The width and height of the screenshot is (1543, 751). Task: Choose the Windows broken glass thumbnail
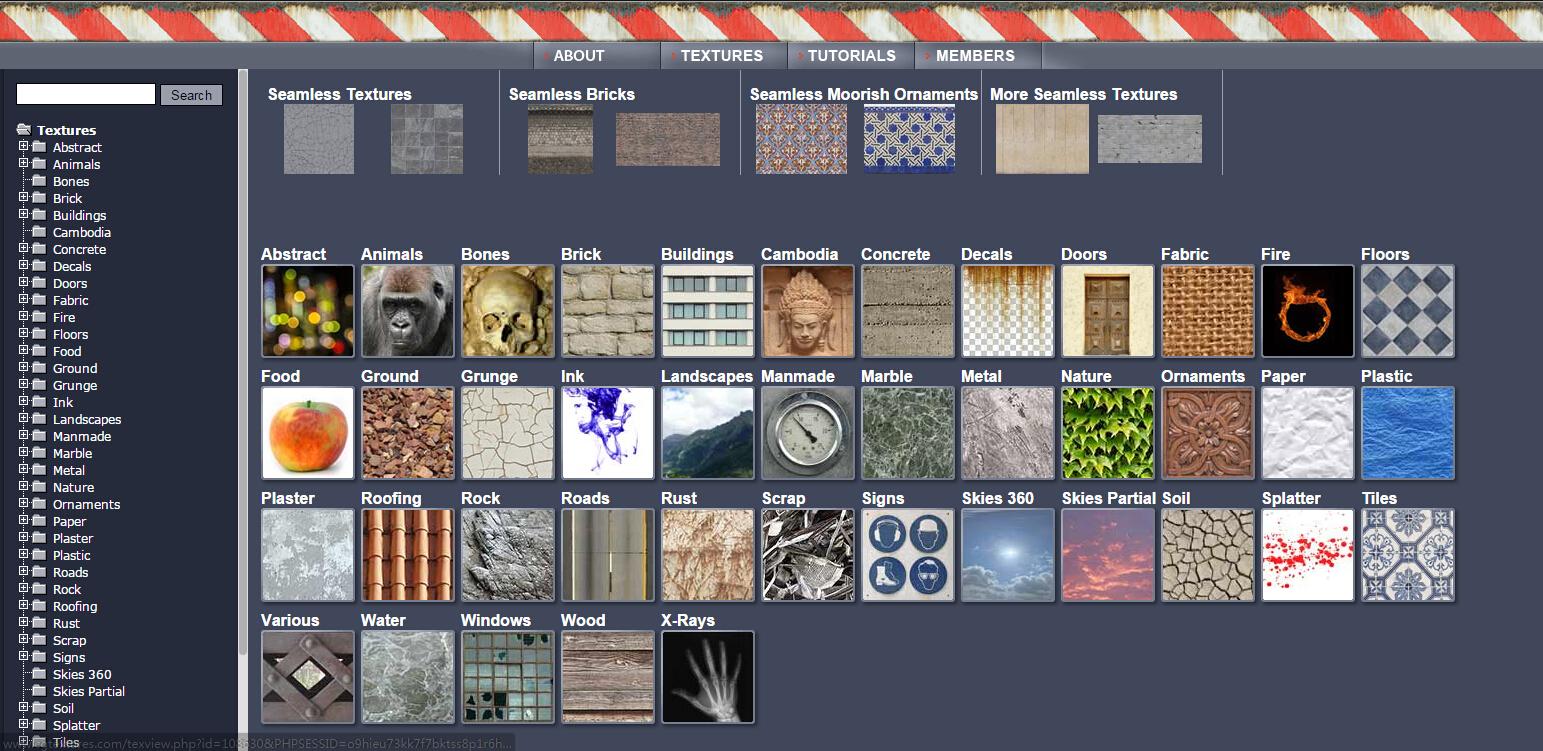click(x=508, y=677)
